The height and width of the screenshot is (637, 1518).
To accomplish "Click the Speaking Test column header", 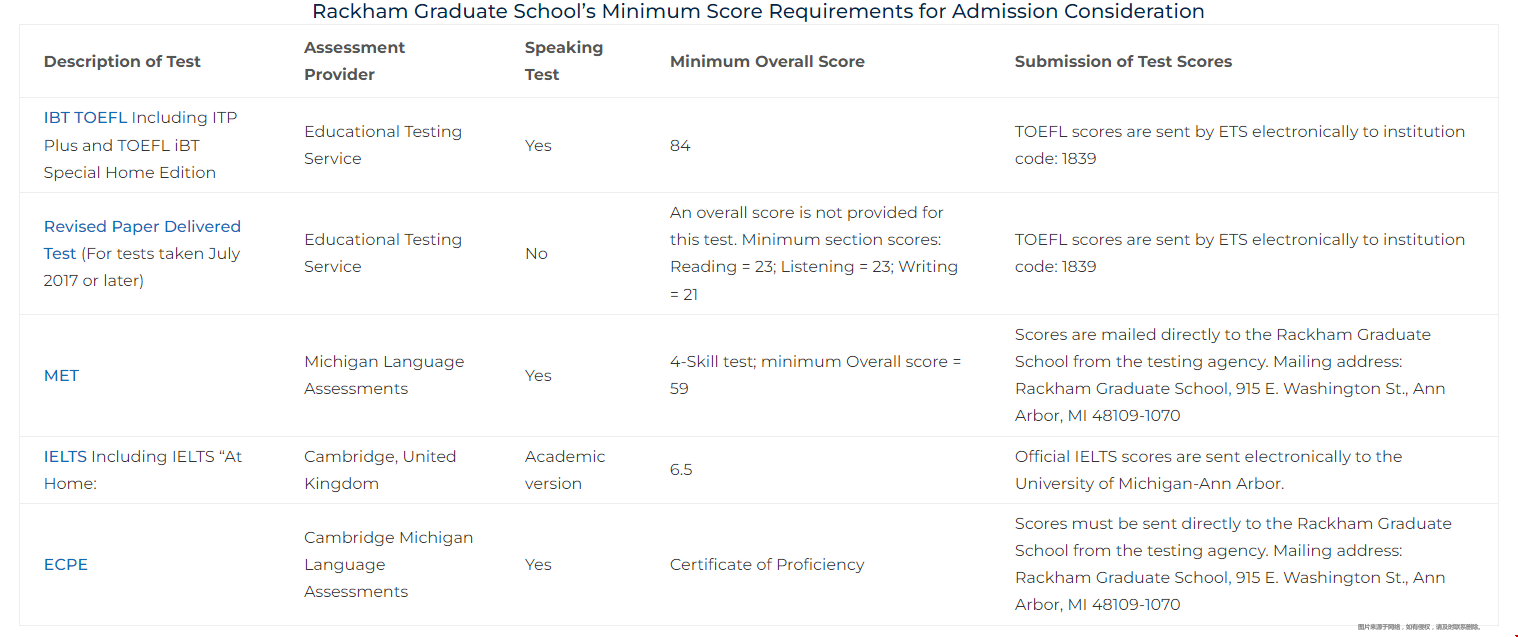I will tap(563, 61).
